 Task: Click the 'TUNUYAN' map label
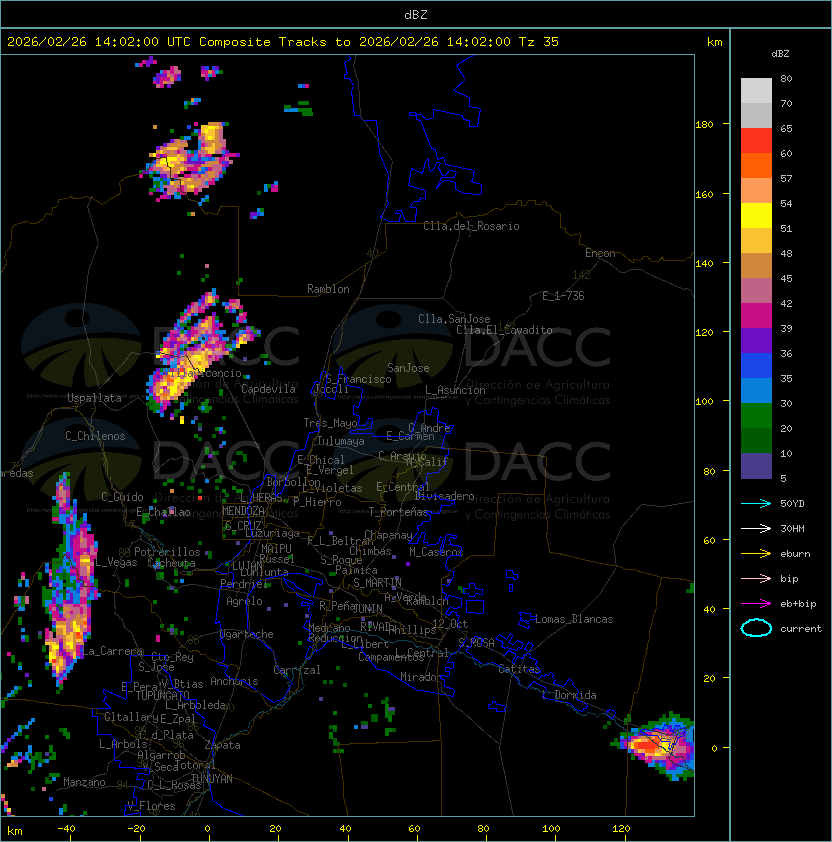pyautogui.click(x=212, y=779)
